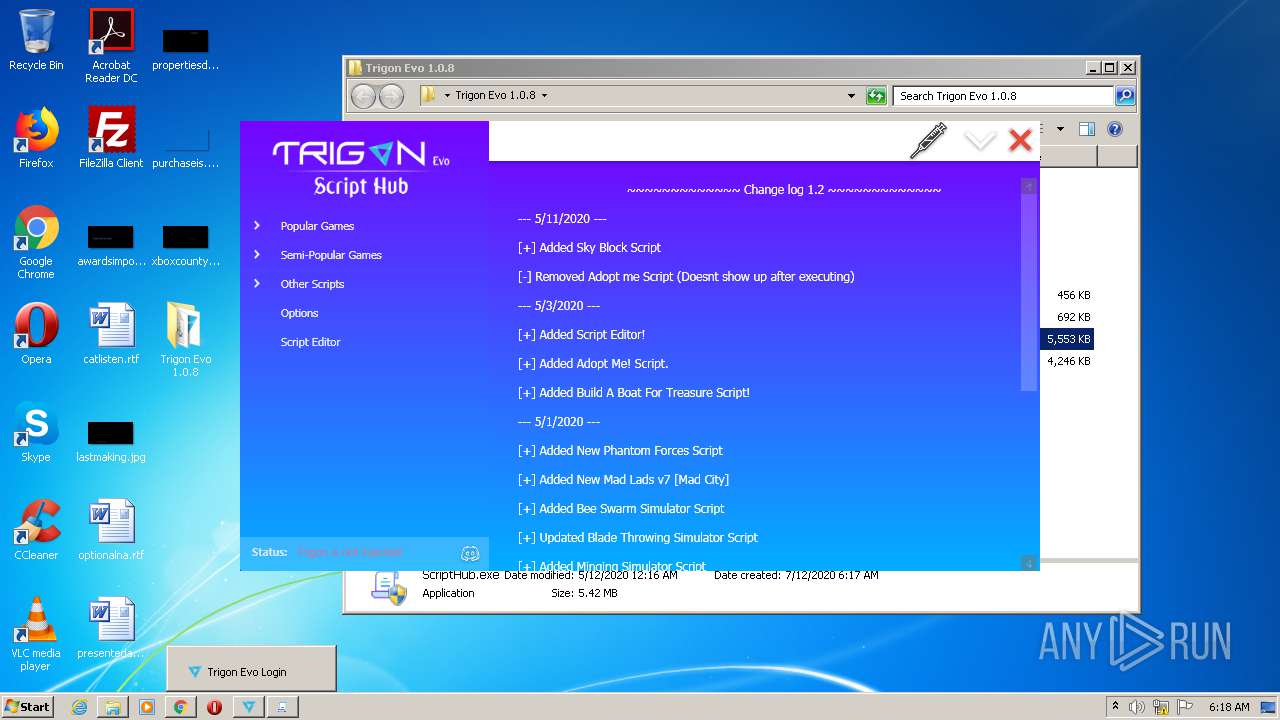Click the volume speaker tray icon
1280x720 pixels.
tap(1137, 707)
